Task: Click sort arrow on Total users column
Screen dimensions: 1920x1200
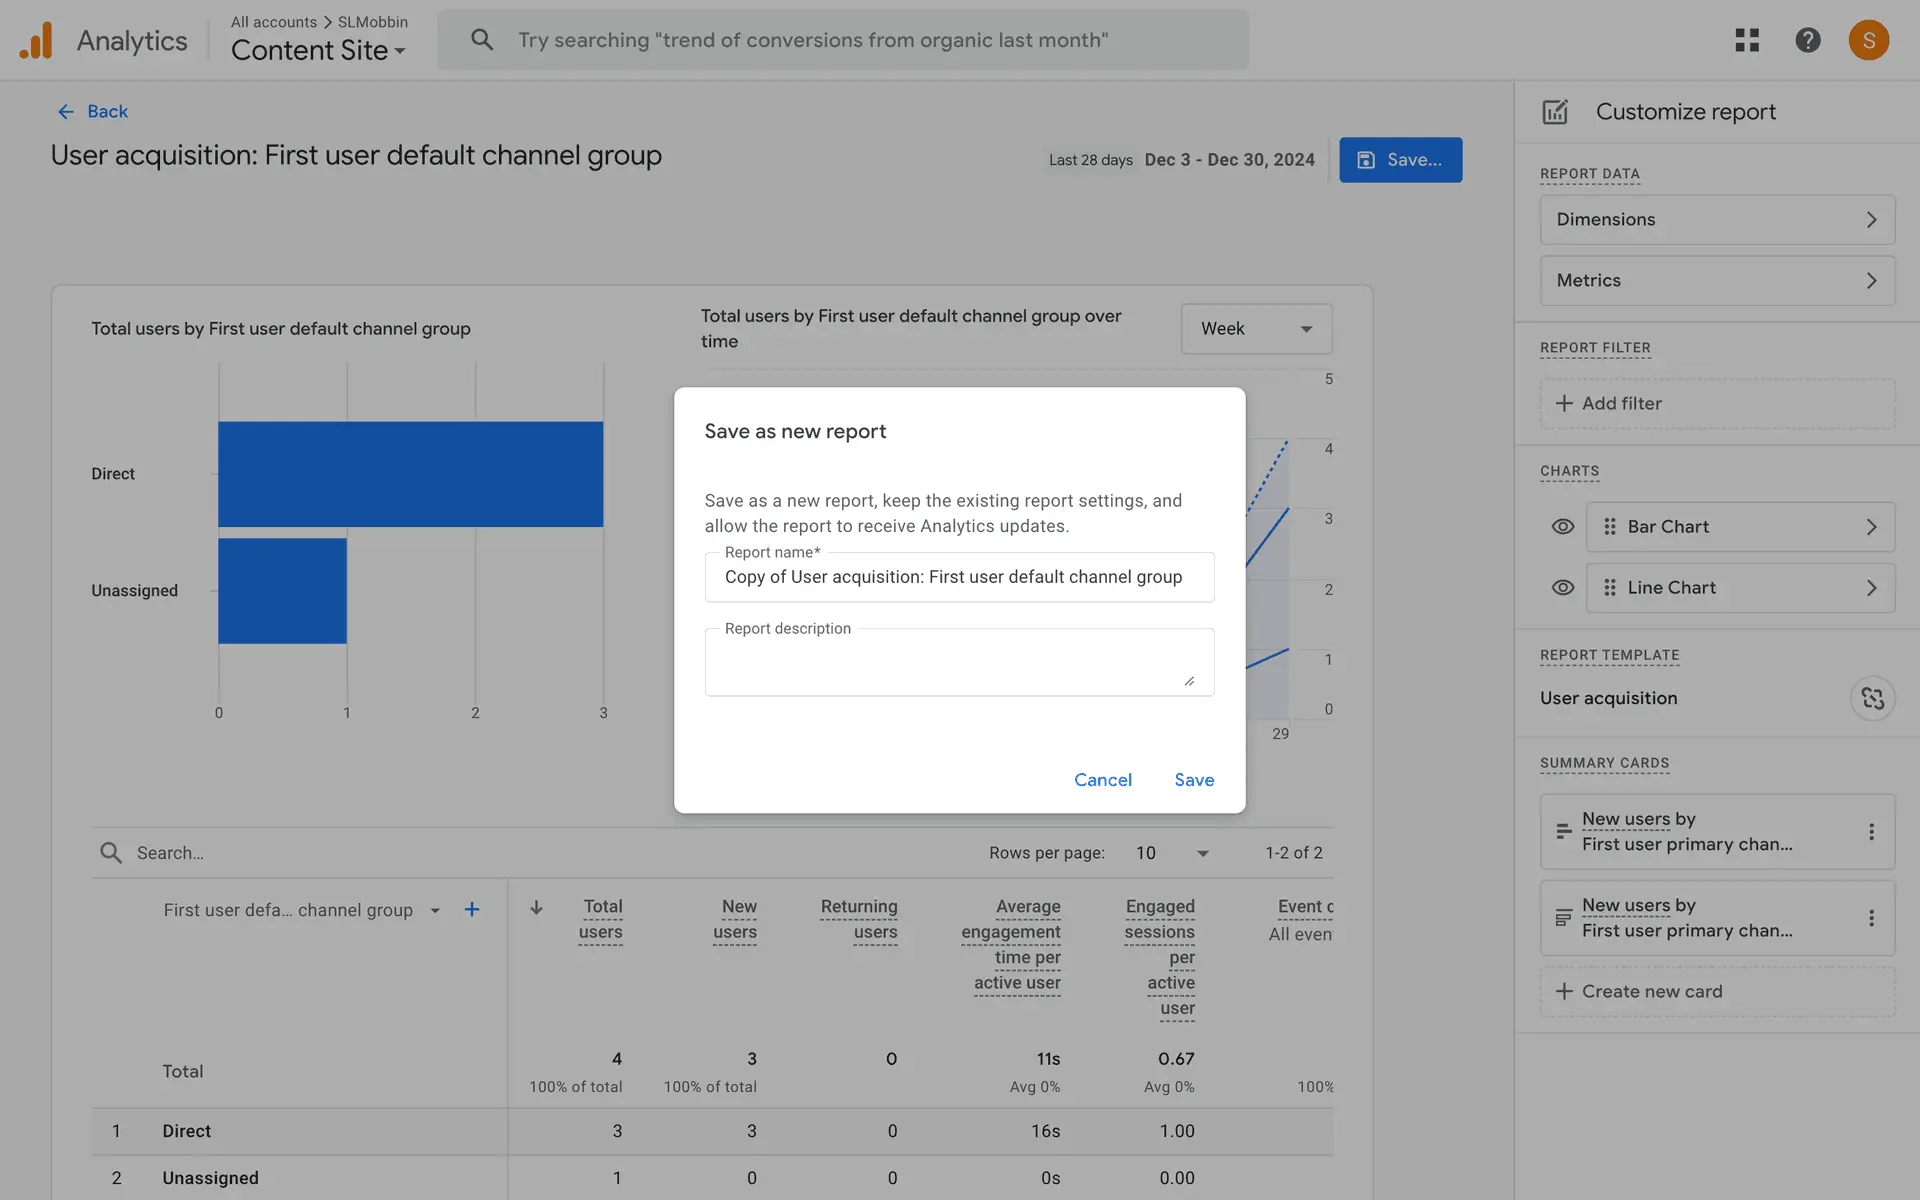Action: 536,908
